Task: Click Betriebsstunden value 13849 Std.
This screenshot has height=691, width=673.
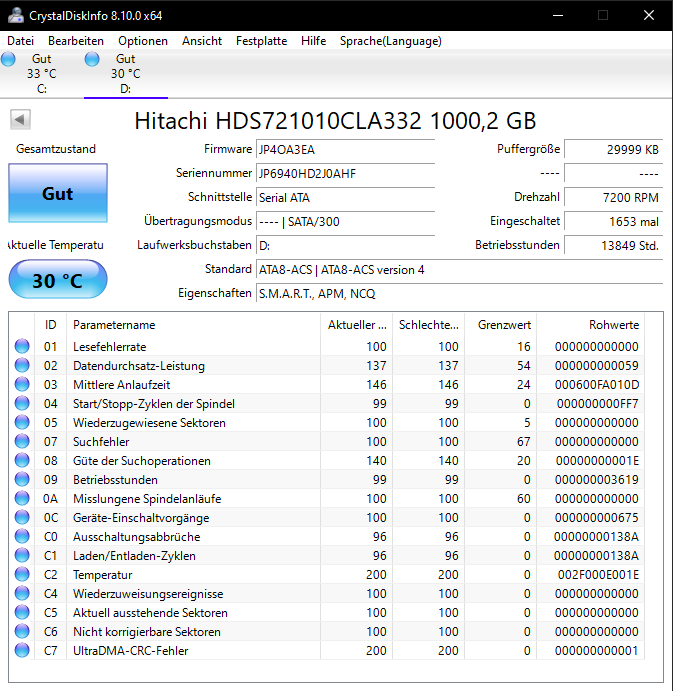Action: pos(614,245)
